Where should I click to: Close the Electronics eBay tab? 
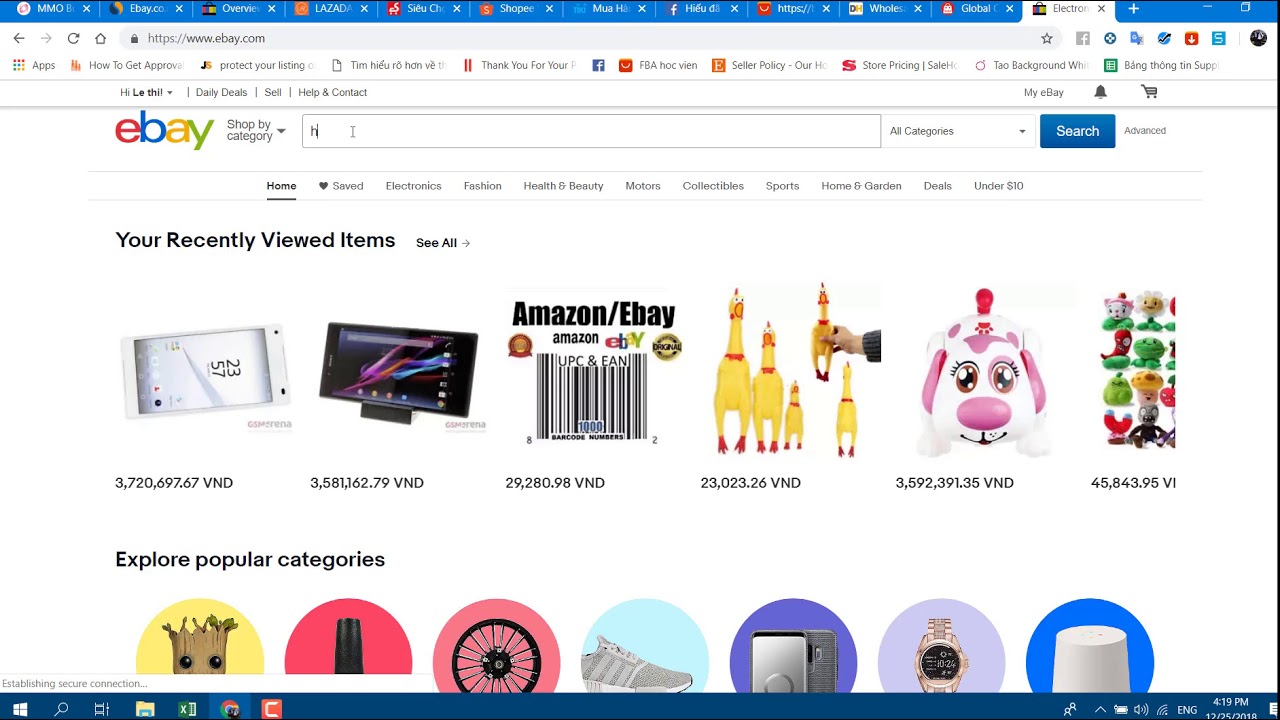point(1101,9)
